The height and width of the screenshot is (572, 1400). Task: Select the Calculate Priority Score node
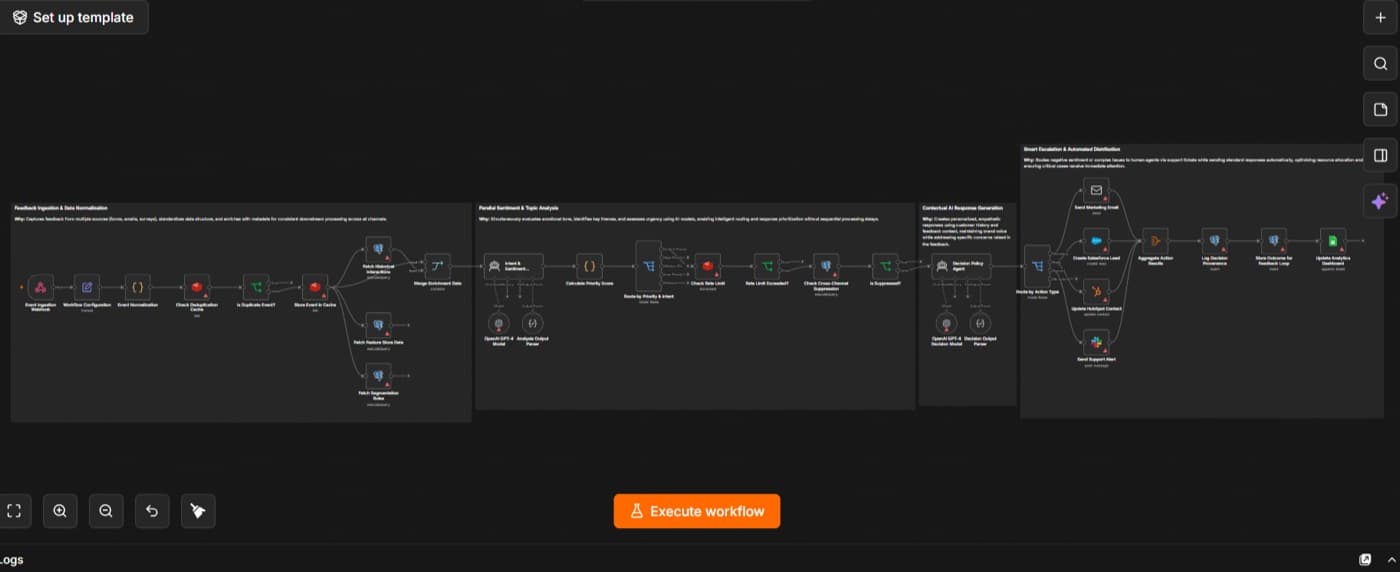coord(589,266)
